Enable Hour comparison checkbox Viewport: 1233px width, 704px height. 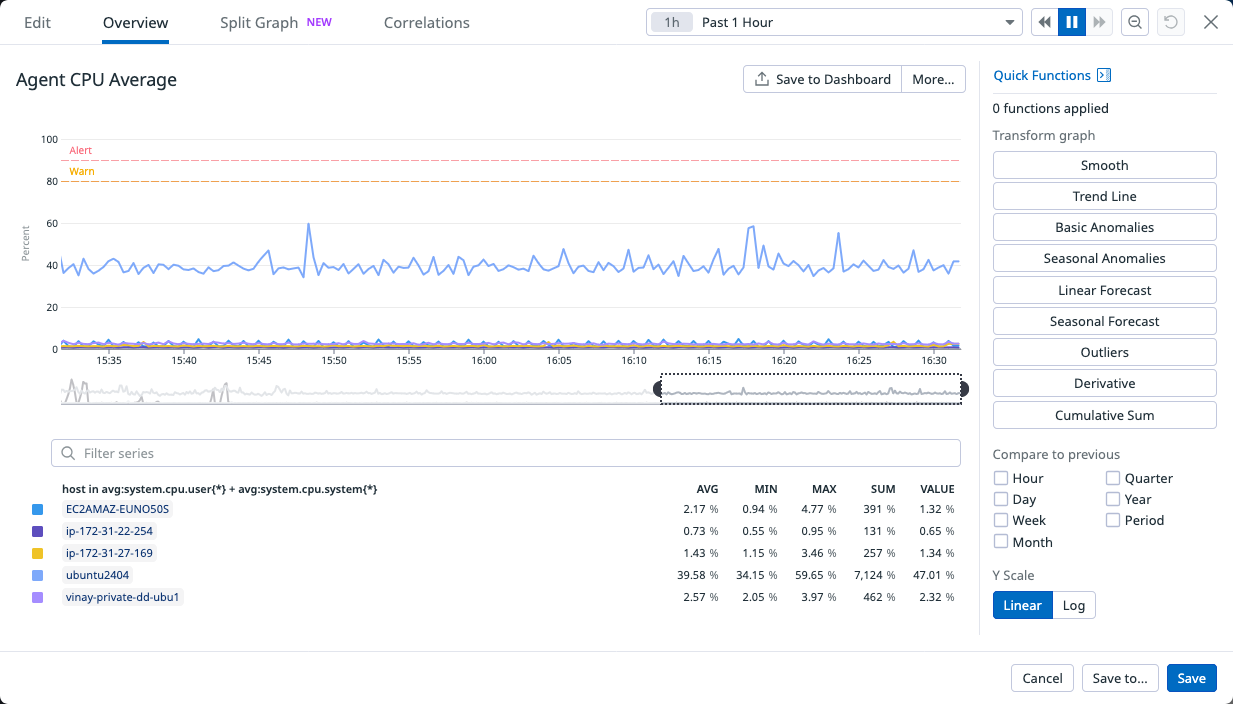pyautogui.click(x=999, y=478)
